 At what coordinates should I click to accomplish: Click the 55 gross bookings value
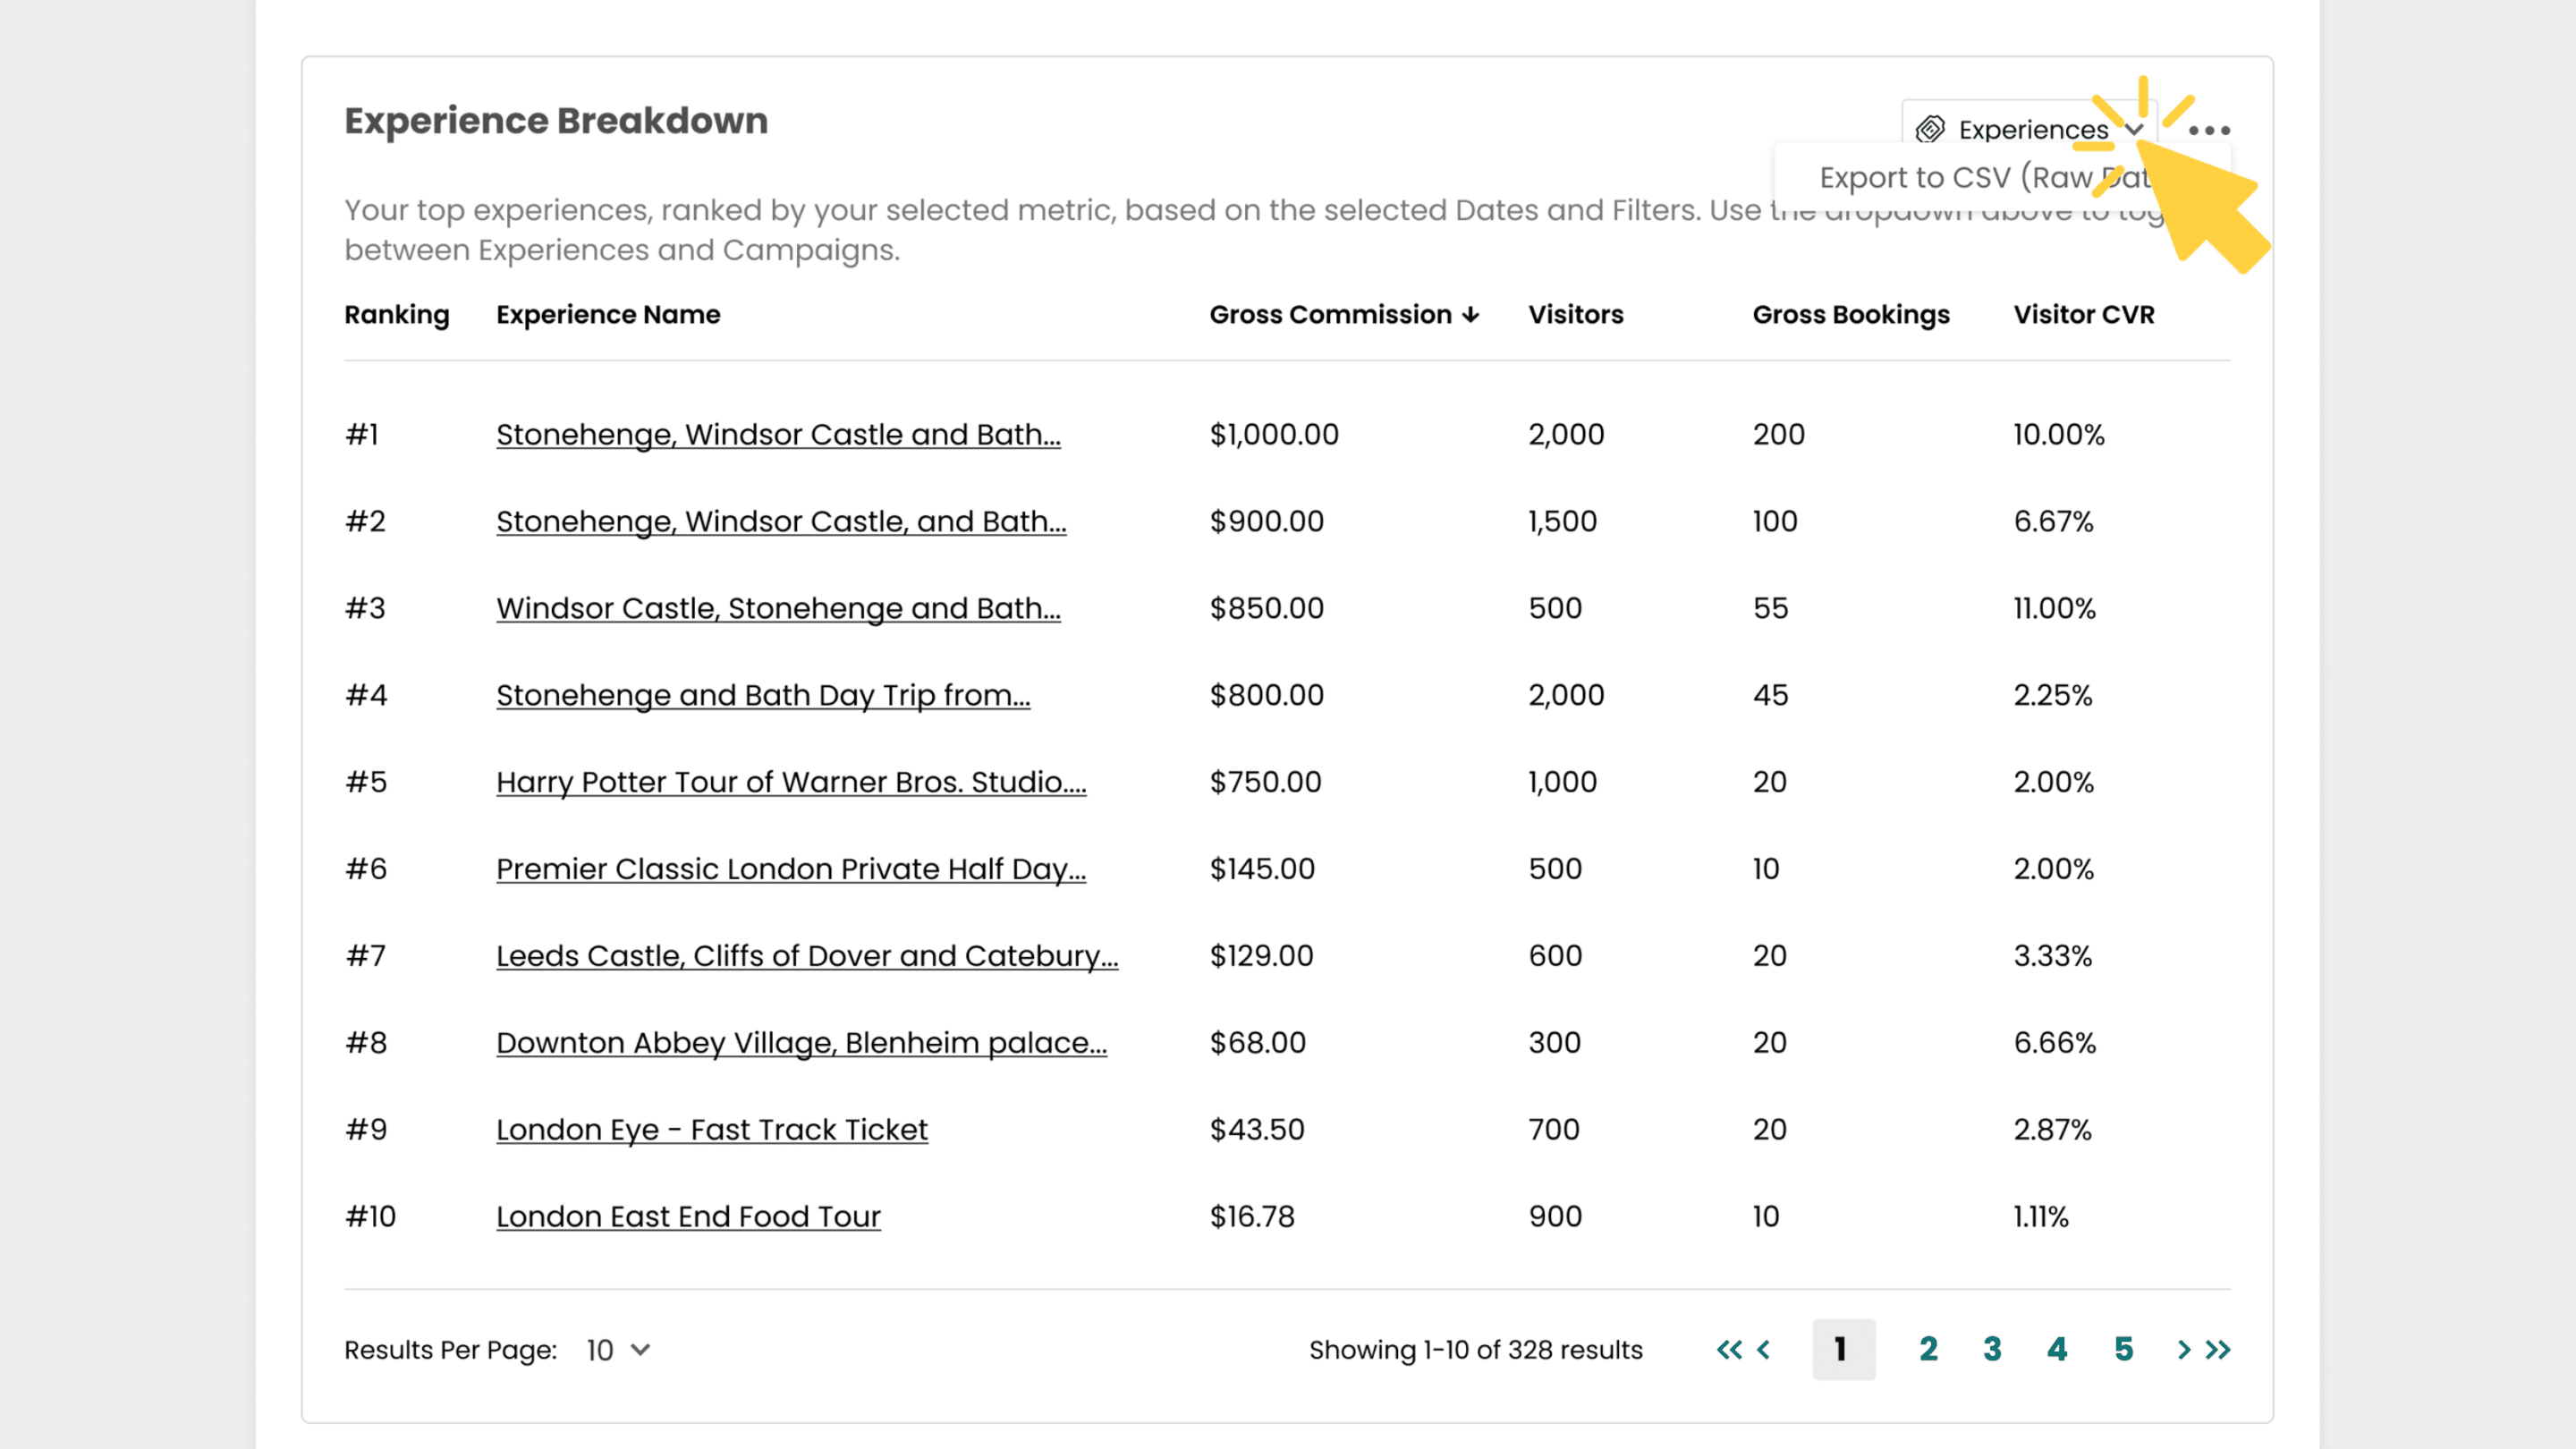click(1770, 609)
